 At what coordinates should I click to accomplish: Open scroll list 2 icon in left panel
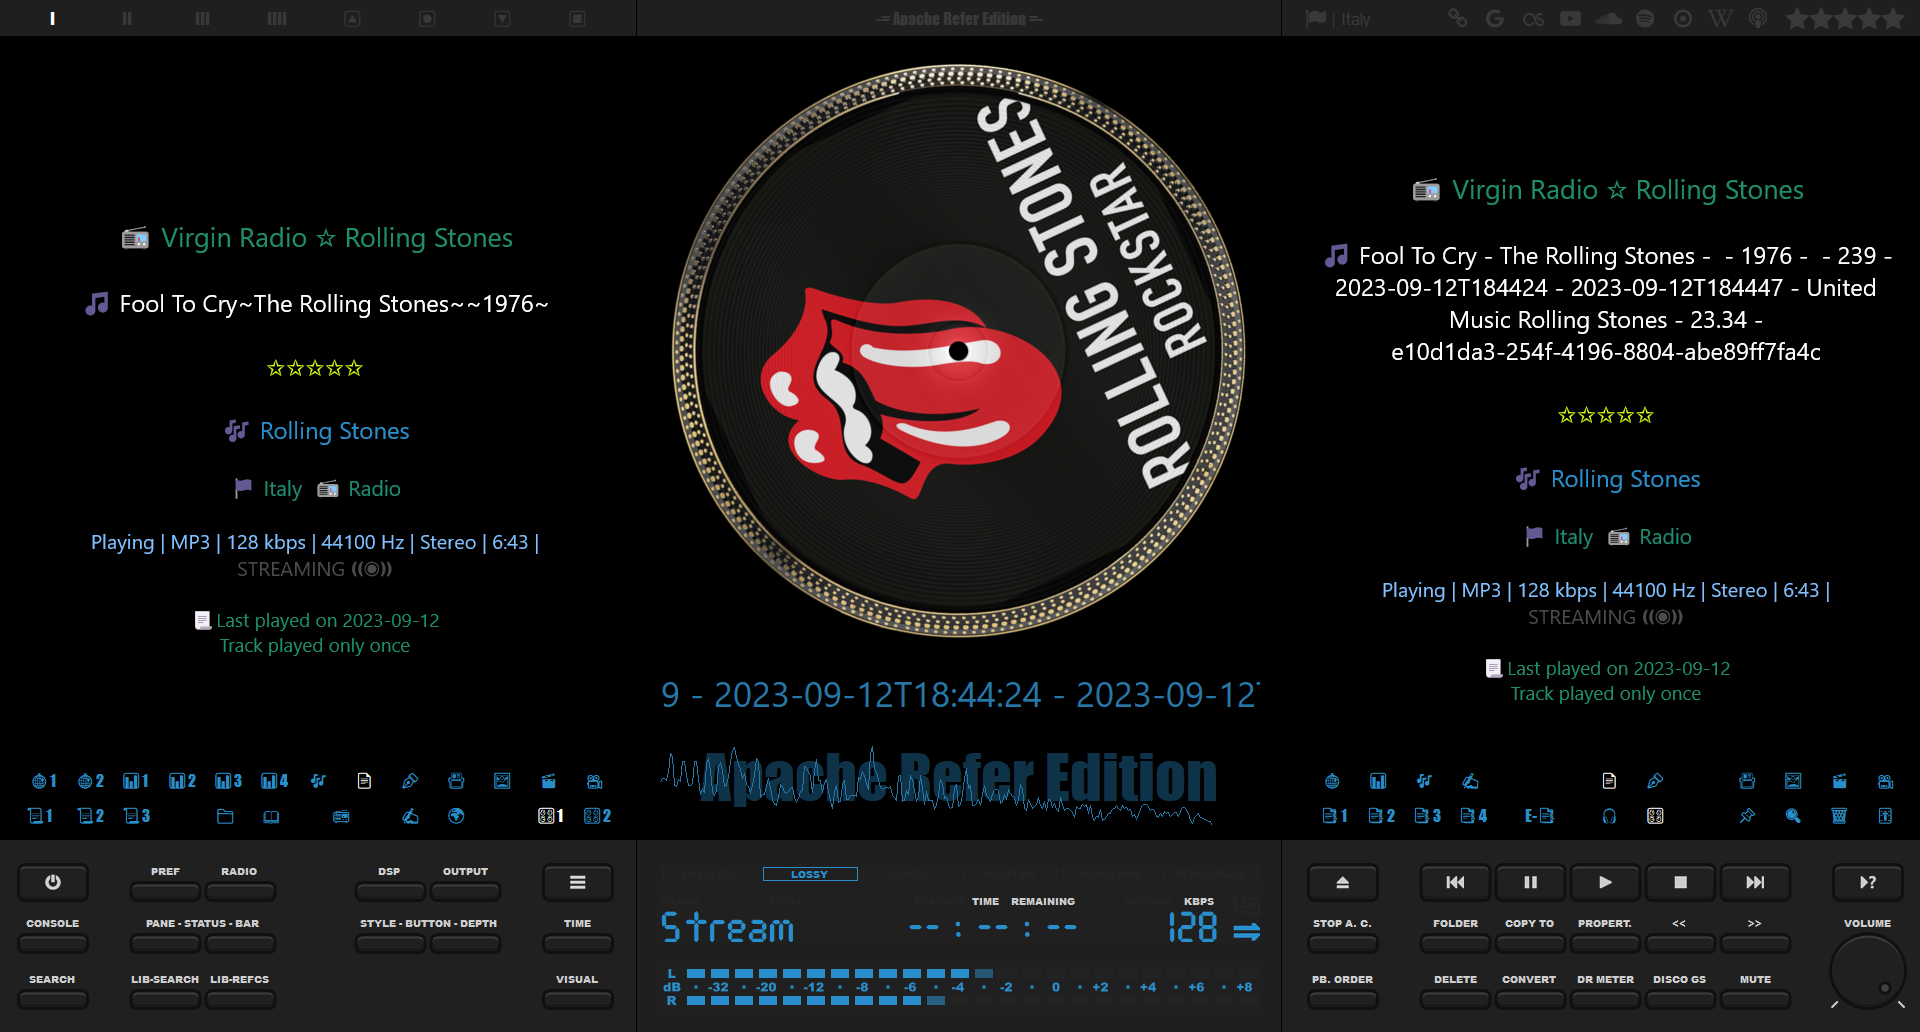tap(91, 816)
